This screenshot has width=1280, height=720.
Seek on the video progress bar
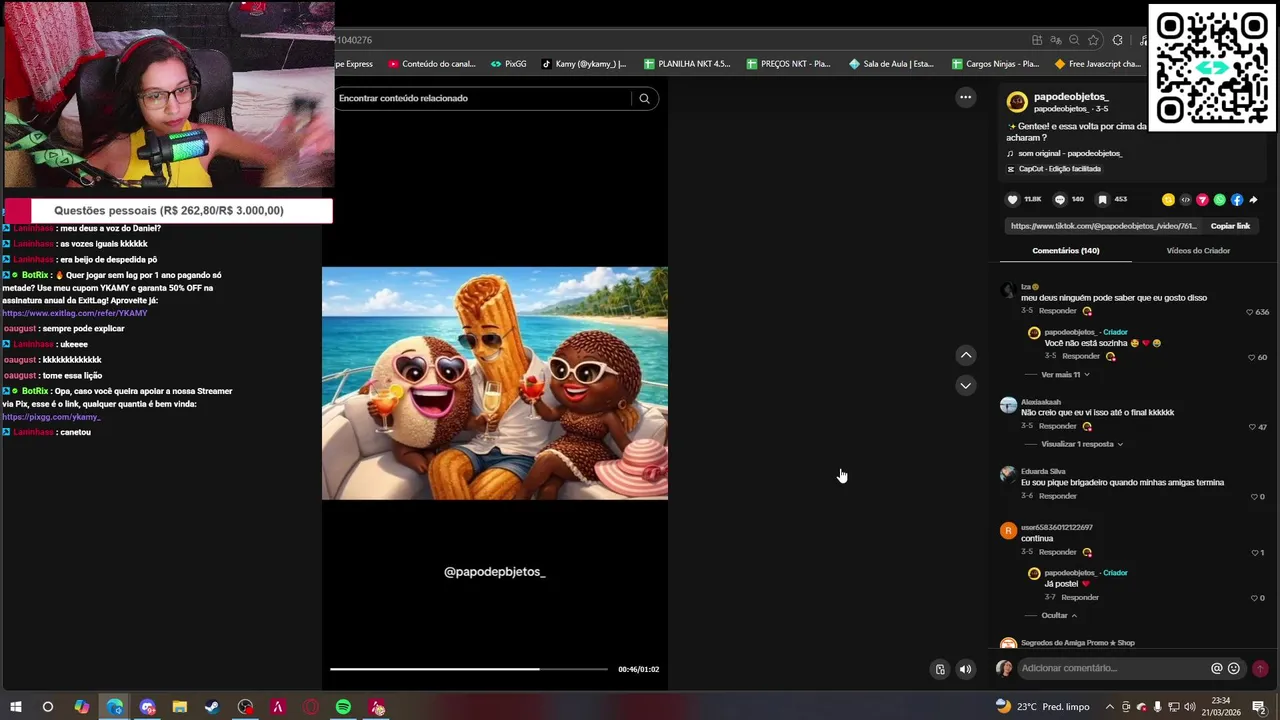(x=468, y=669)
